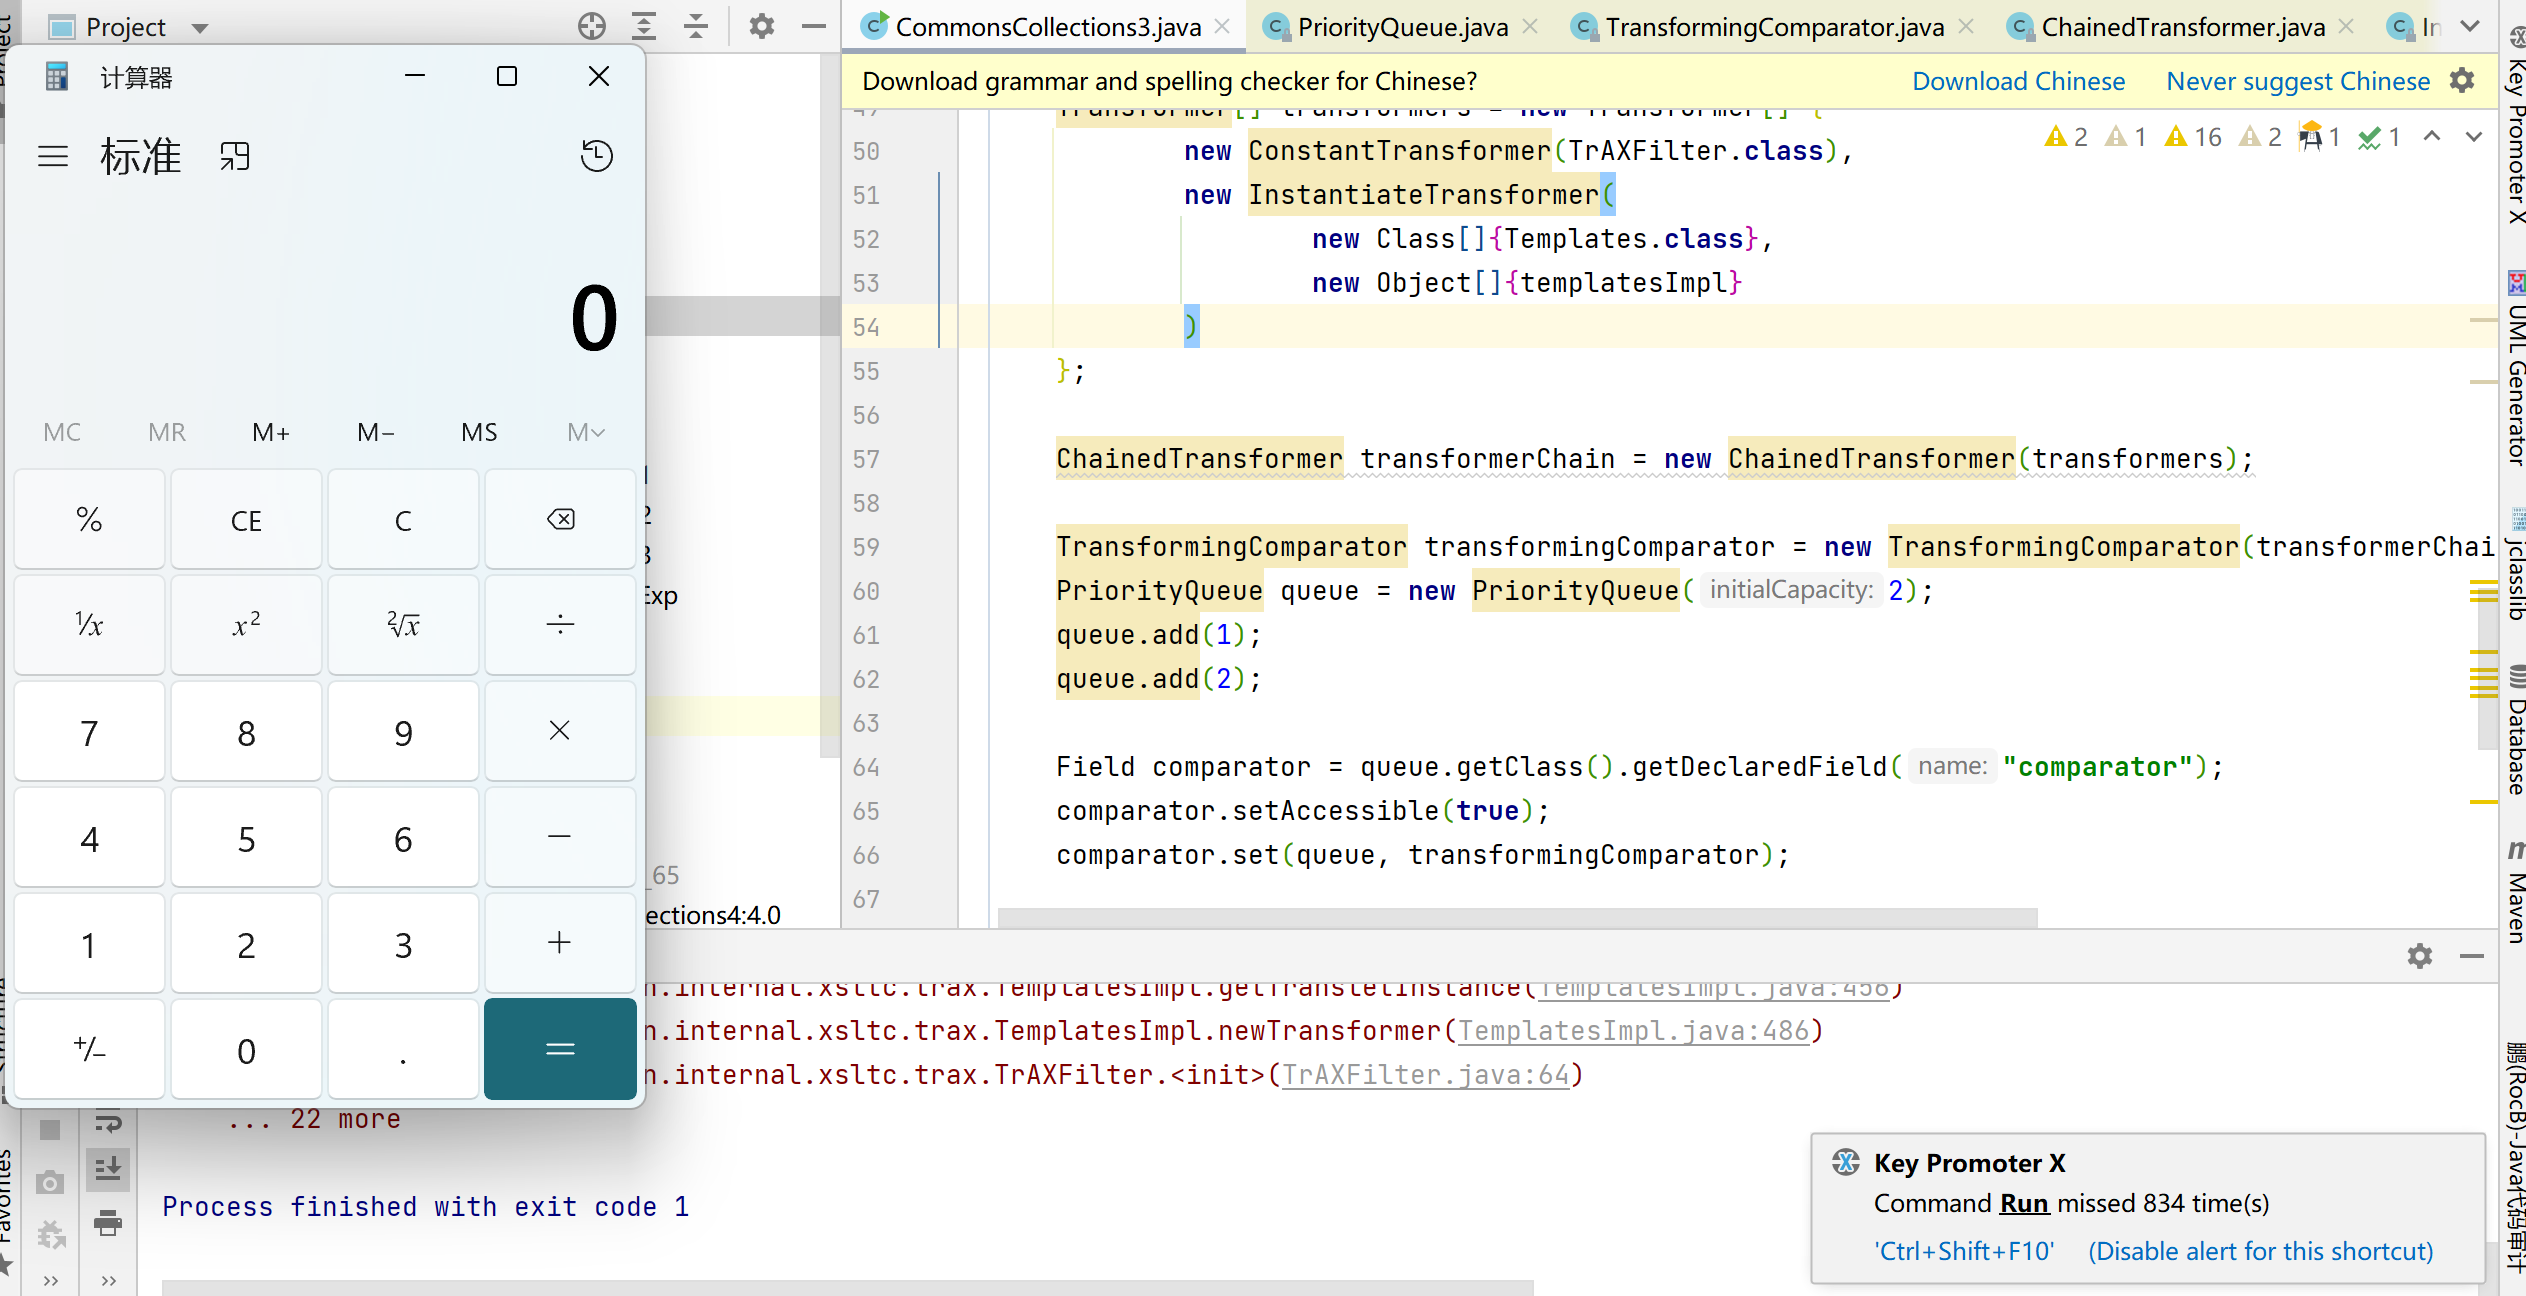Click the print console output icon
This screenshot has height=1296, width=2526.
pyautogui.click(x=108, y=1222)
